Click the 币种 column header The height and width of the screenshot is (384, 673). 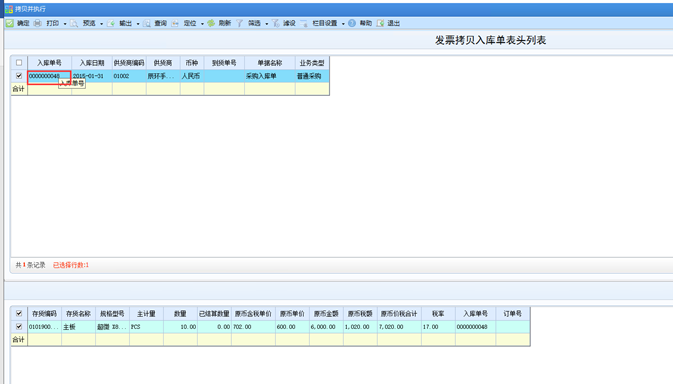(x=192, y=63)
